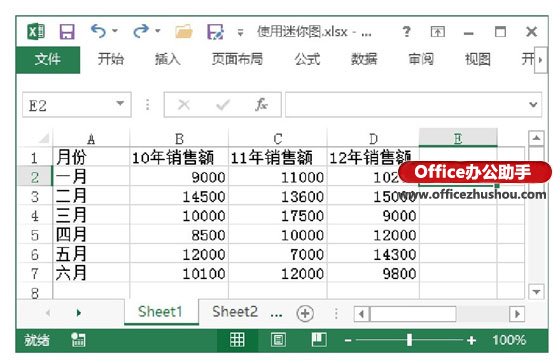This screenshot has width=560, height=363.
Task: Open the 文件 tab
Action: point(48,59)
